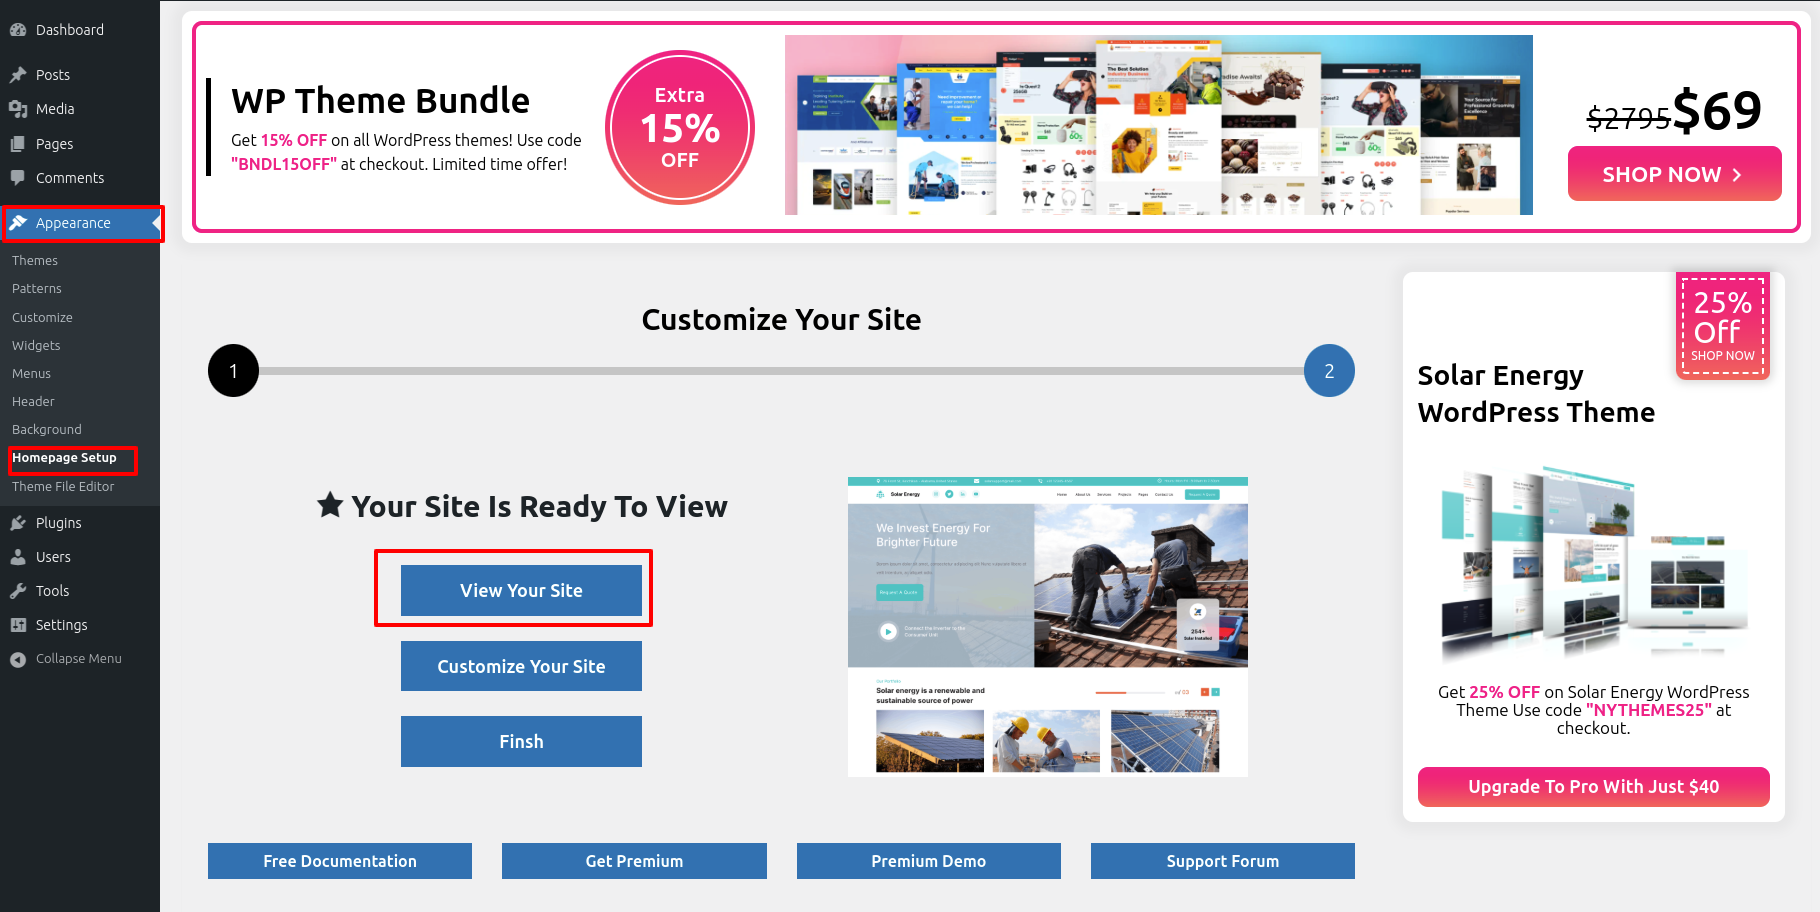Open the Customize submenu item

coord(42,318)
